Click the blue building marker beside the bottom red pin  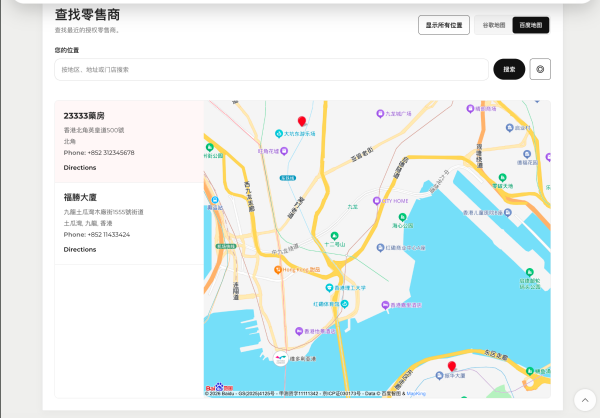click(x=439, y=376)
